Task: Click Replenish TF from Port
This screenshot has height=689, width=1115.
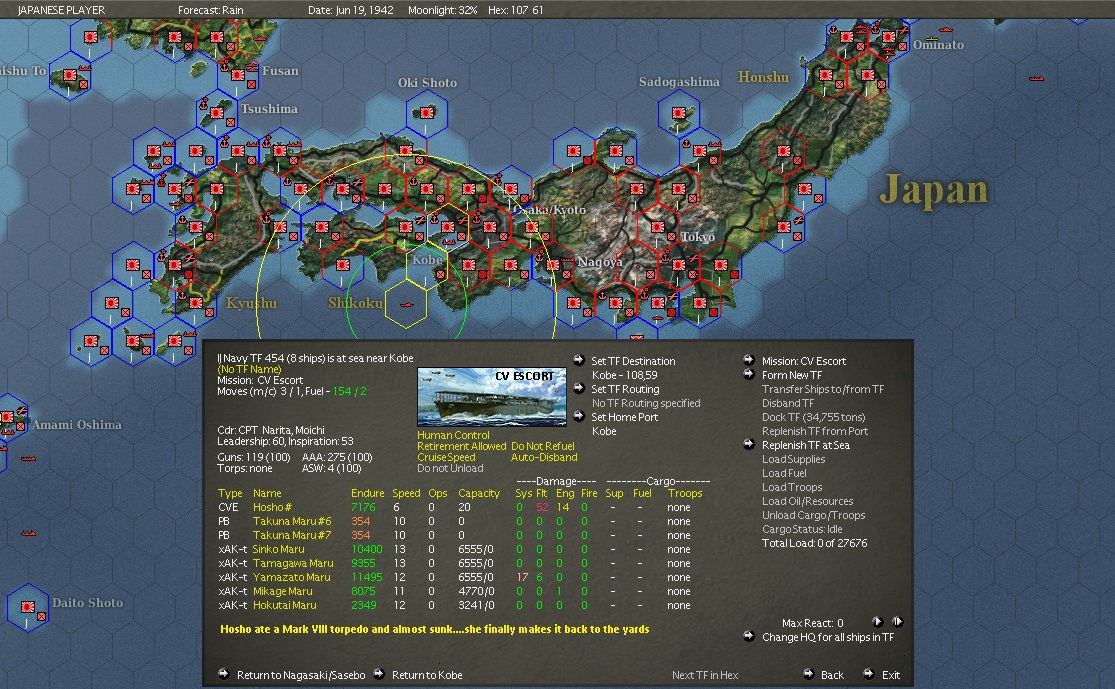Action: [x=815, y=432]
